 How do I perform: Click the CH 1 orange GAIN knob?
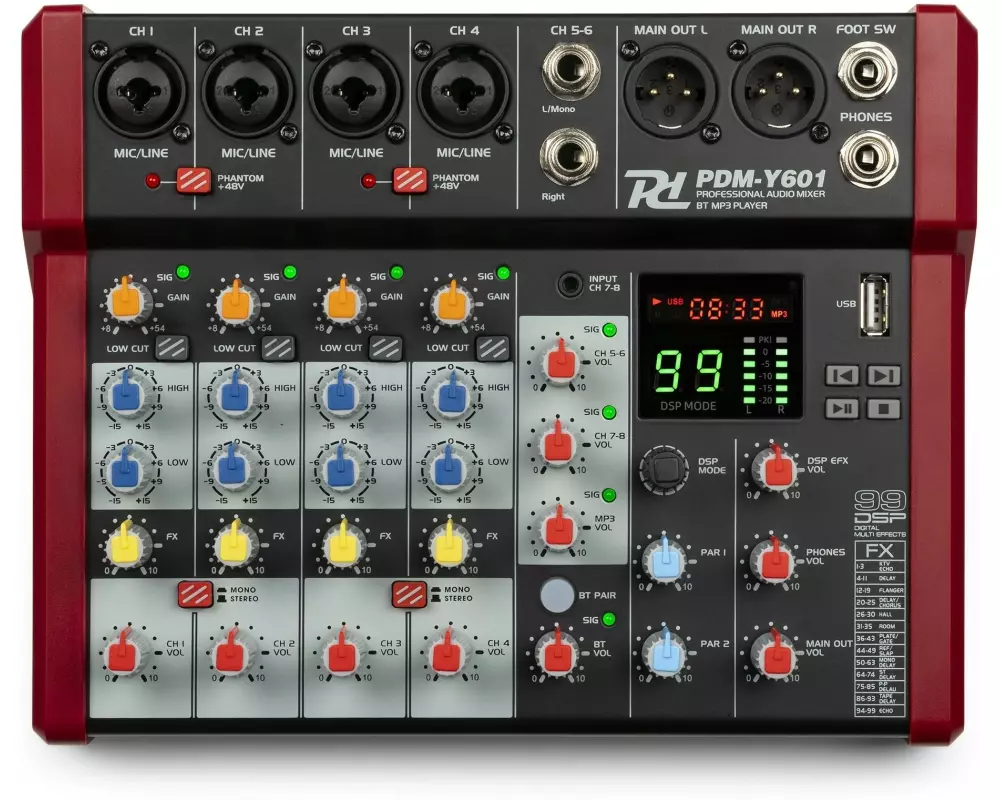127,300
